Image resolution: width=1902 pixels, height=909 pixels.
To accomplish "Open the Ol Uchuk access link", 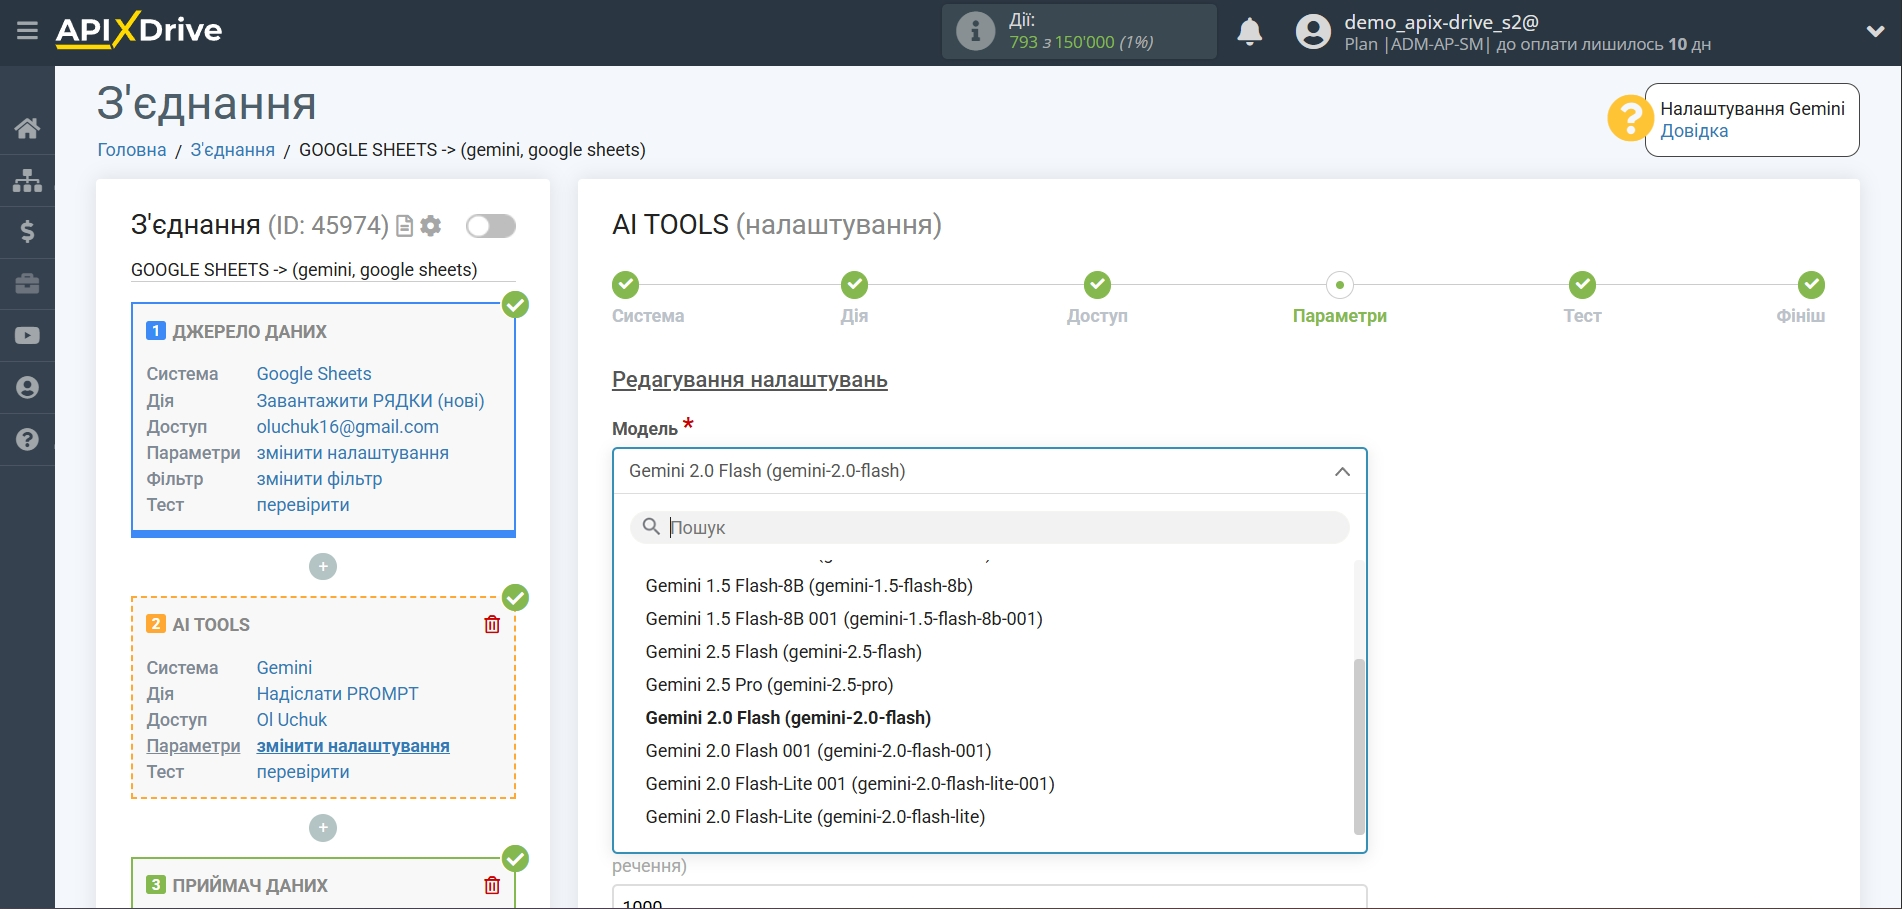I will 292,720.
